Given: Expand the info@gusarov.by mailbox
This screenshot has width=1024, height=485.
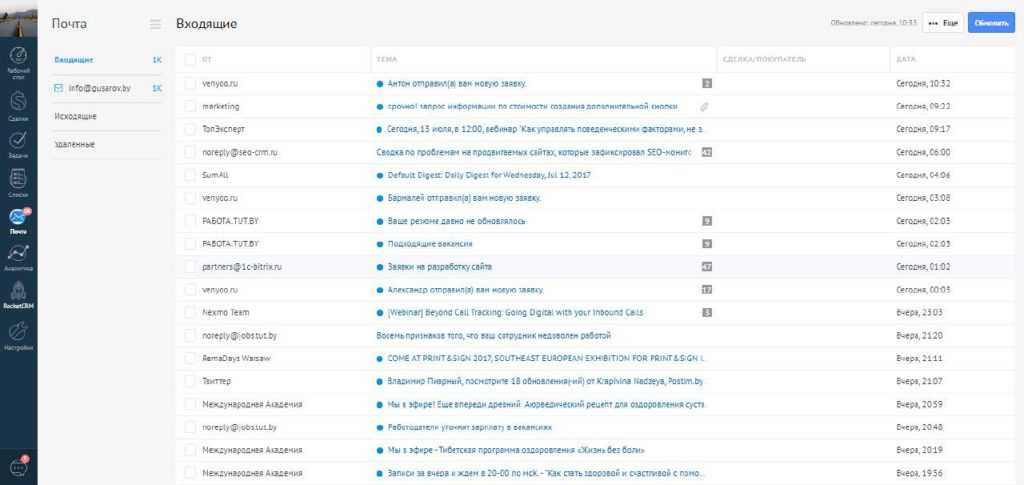Looking at the screenshot, I should coord(98,88).
